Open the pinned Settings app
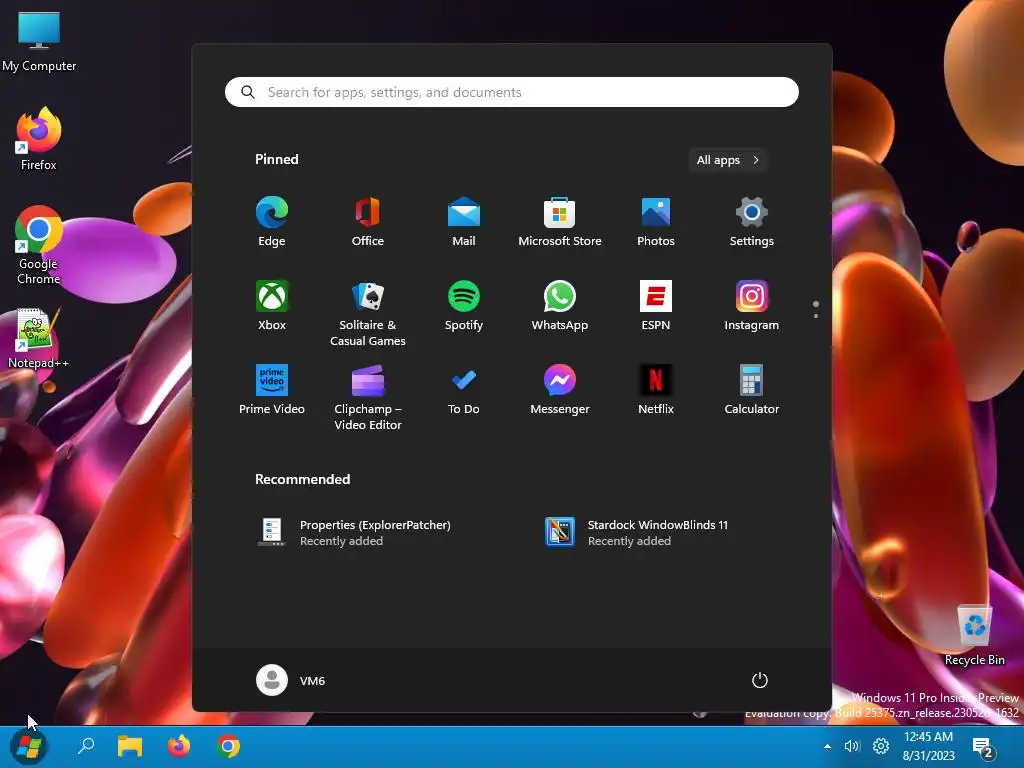The image size is (1024, 768). 752,221
